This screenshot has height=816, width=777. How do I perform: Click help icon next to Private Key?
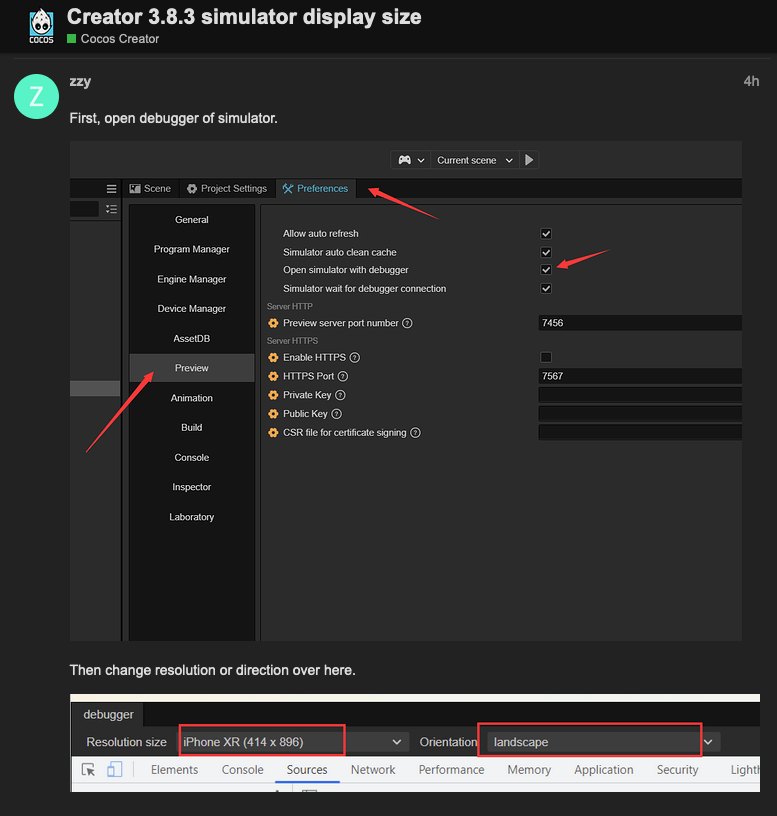click(340, 395)
